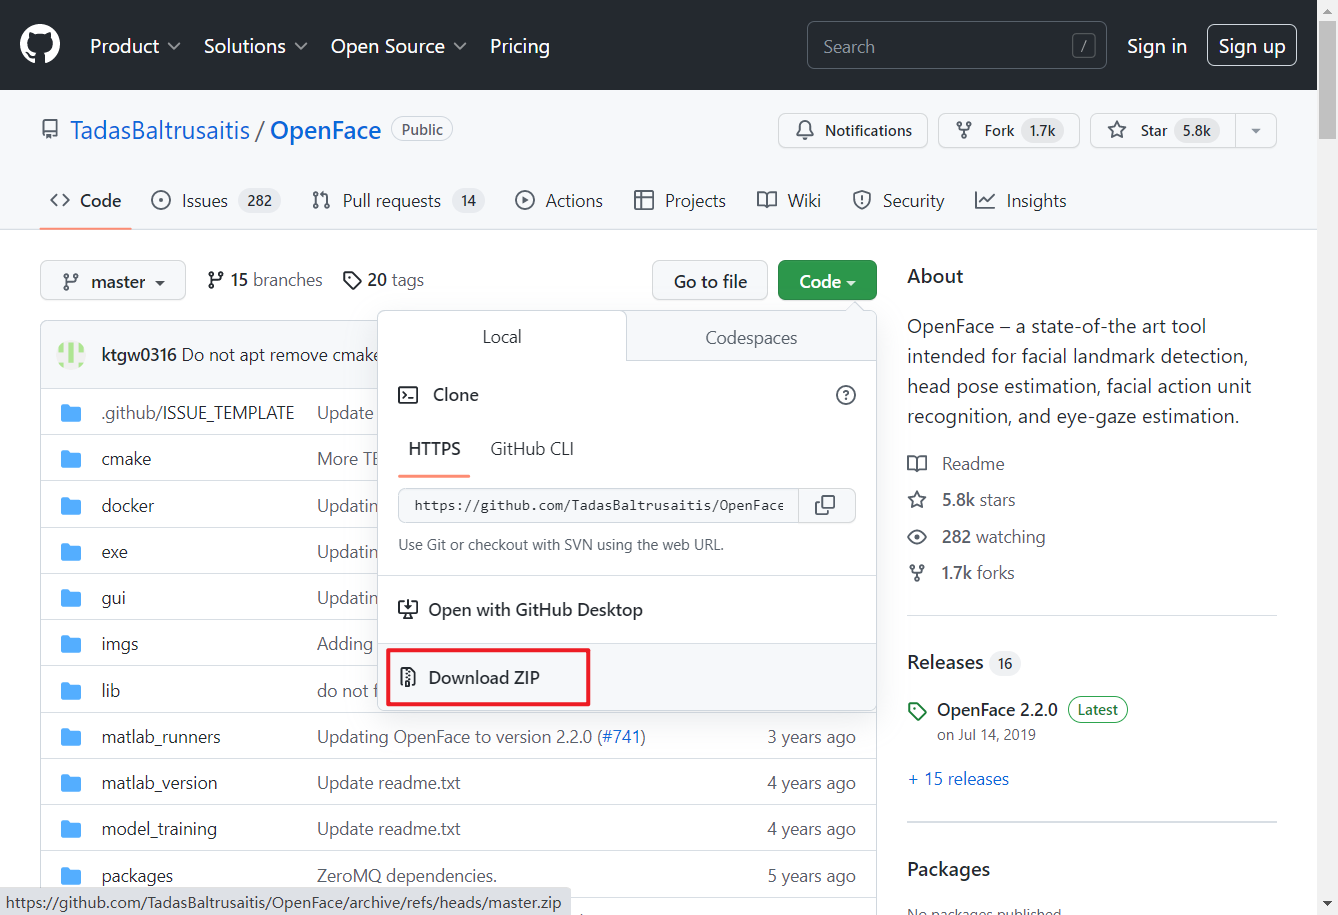Click the terminal icon next to Clone
Image resolution: width=1338 pixels, height=915 pixels.
tap(408, 395)
